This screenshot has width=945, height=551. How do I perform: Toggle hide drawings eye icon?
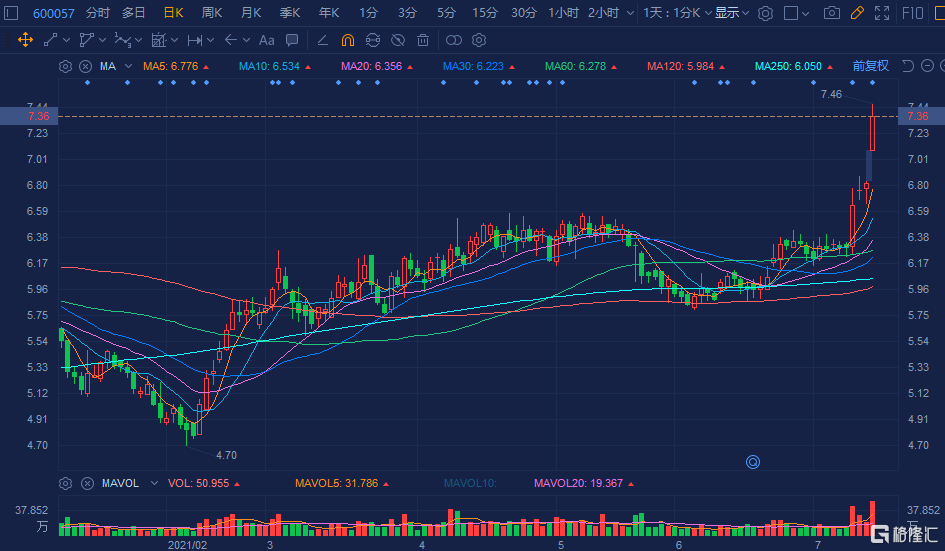pos(397,40)
